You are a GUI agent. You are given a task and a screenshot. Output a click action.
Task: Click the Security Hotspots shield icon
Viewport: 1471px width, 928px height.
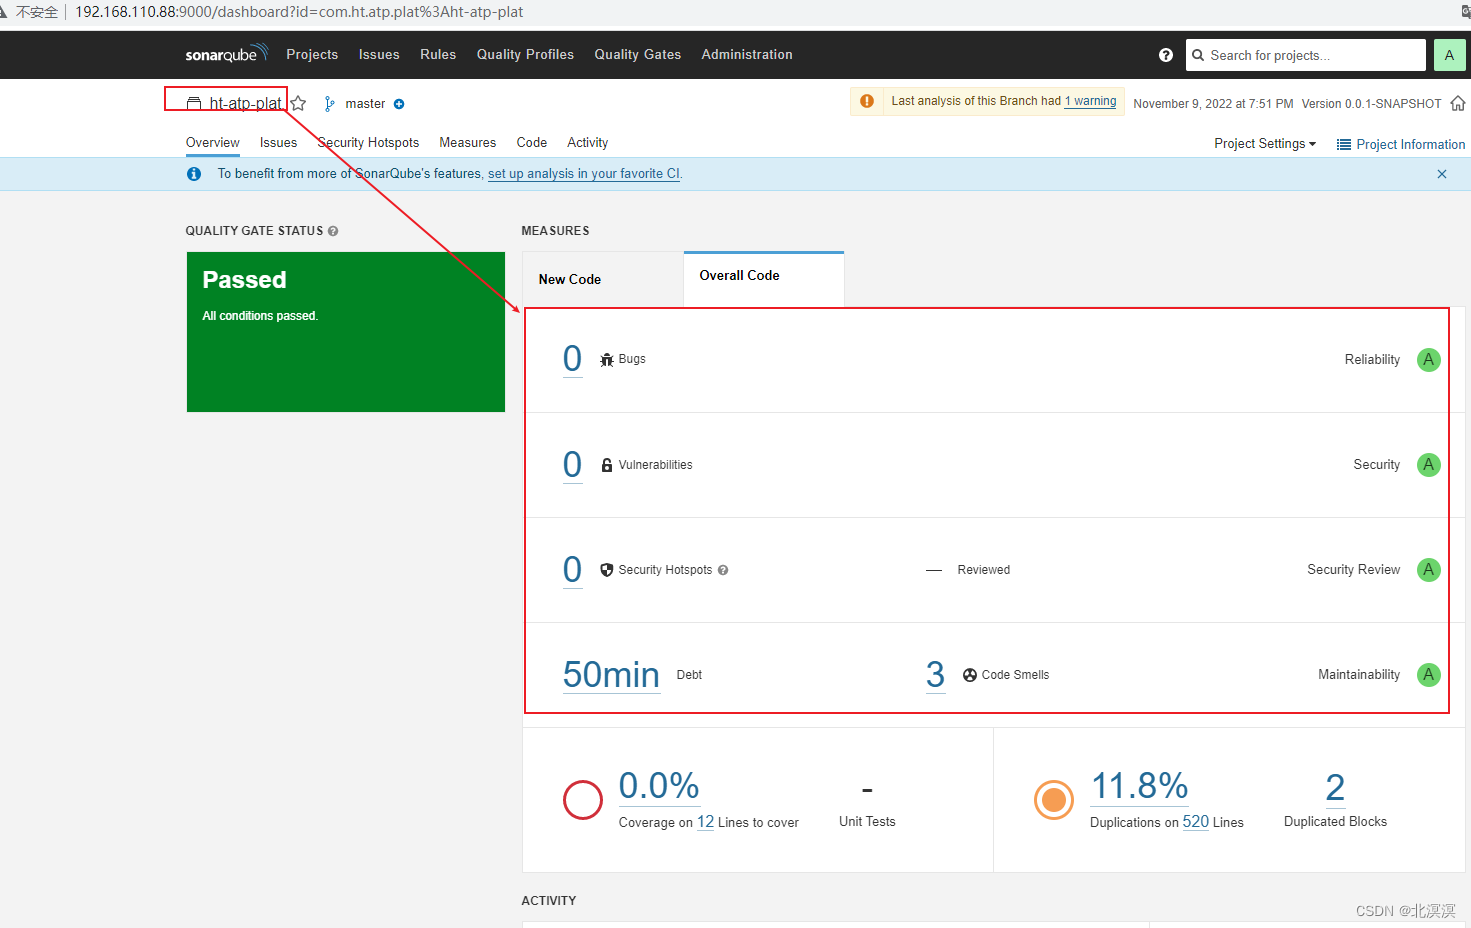pyautogui.click(x=607, y=569)
